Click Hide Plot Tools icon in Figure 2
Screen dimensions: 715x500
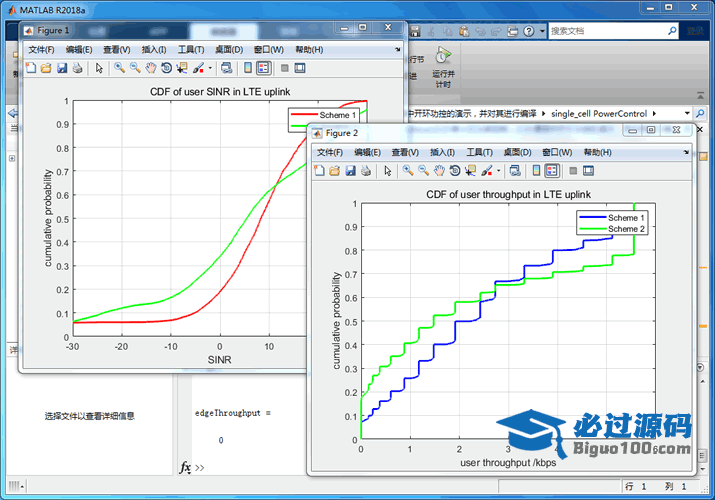pyautogui.click(x=573, y=171)
